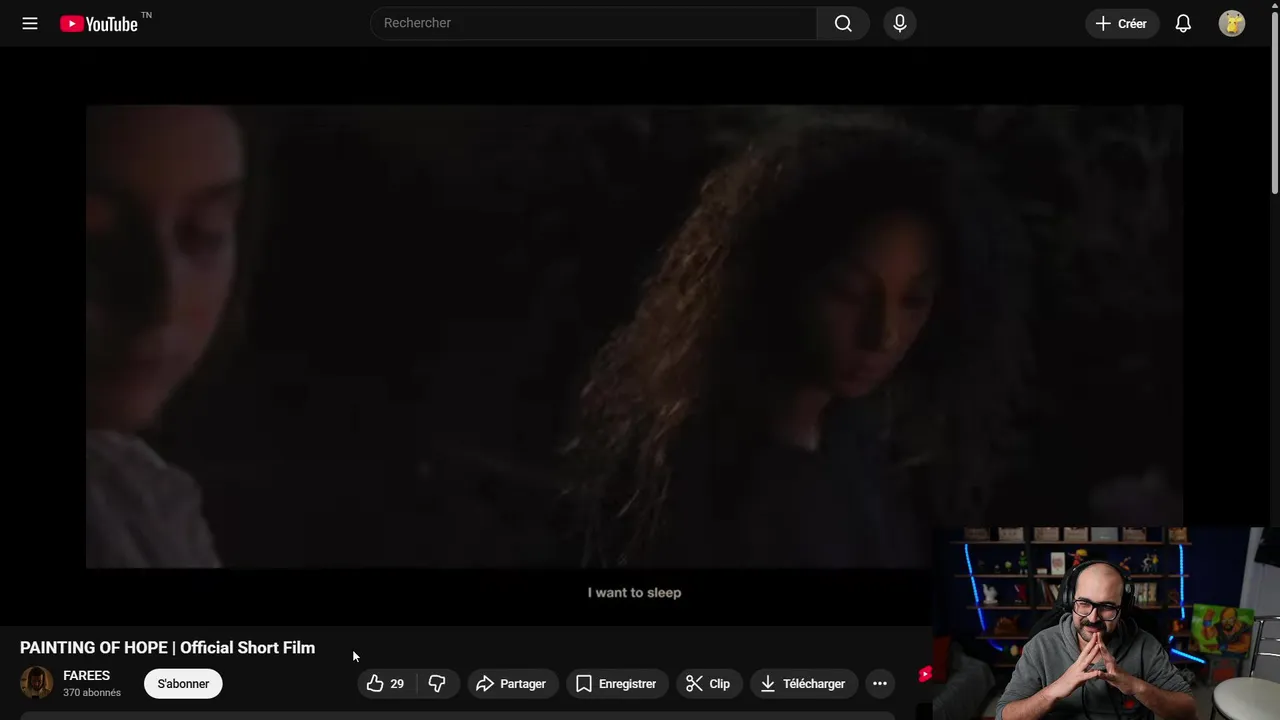
Task: Open more actions three-dot menu
Action: tap(880, 684)
